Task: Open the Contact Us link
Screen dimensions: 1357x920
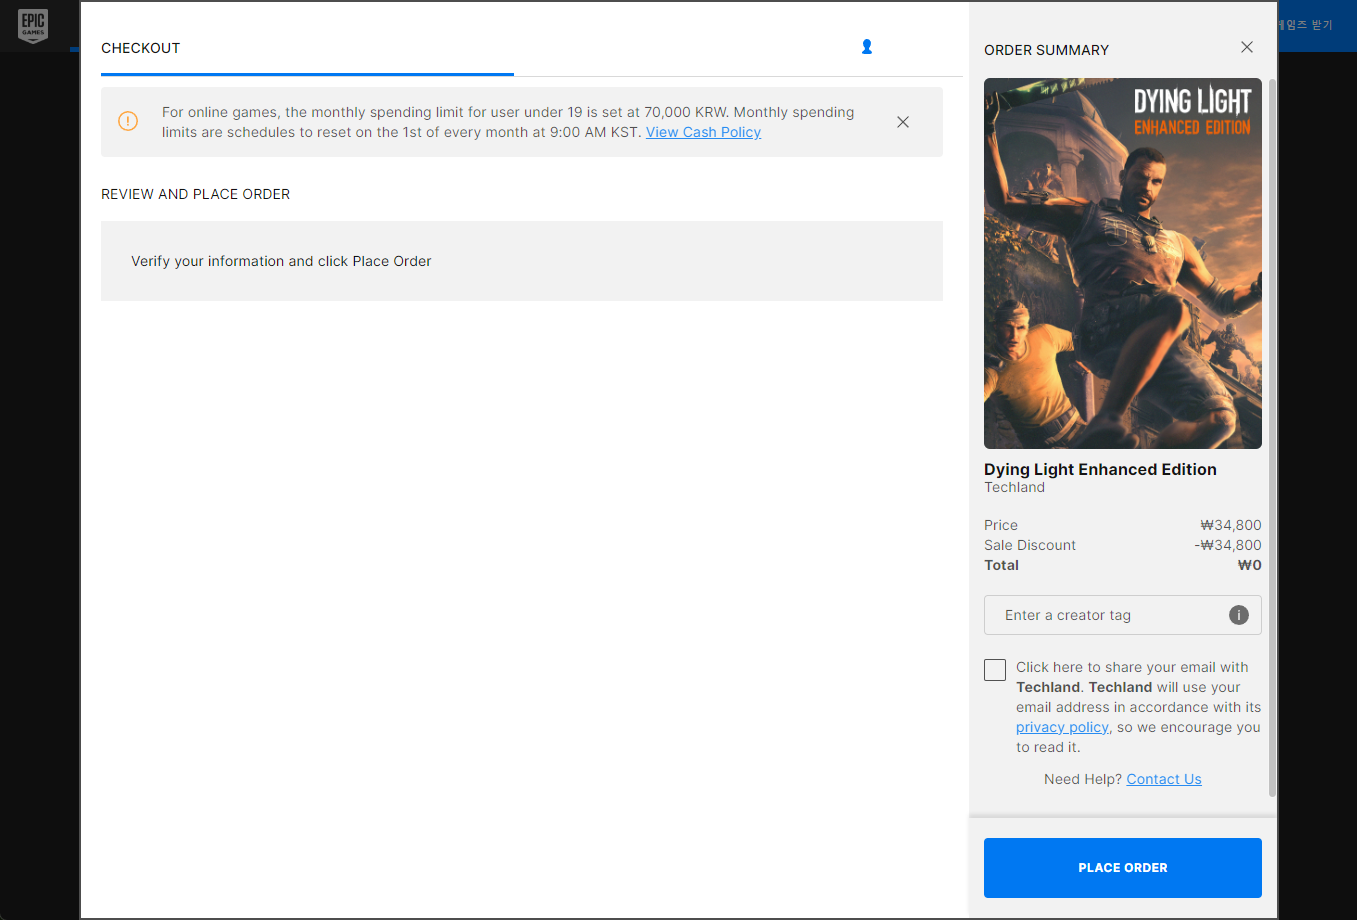Action: click(x=1164, y=779)
